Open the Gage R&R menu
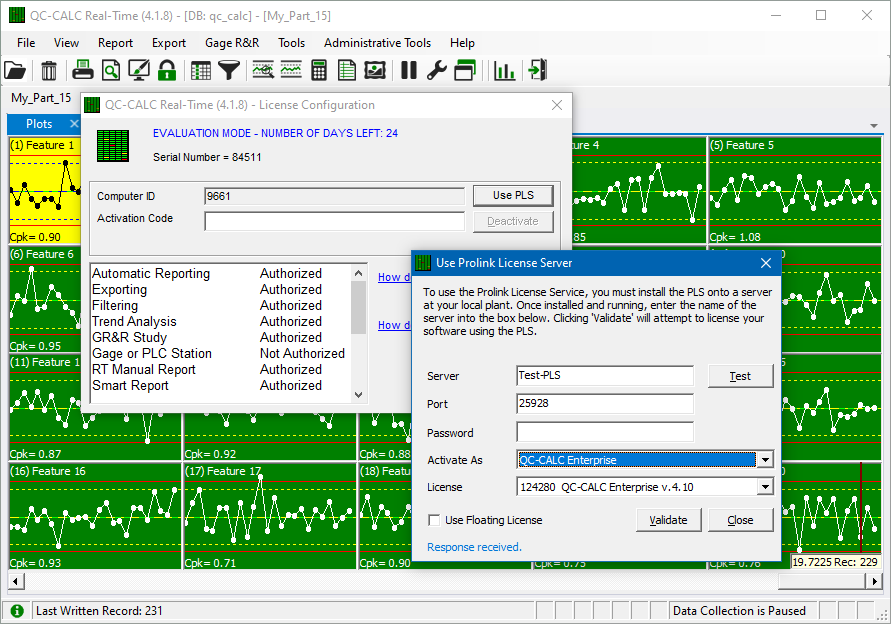The width and height of the screenshot is (891, 624). pyautogui.click(x=232, y=43)
